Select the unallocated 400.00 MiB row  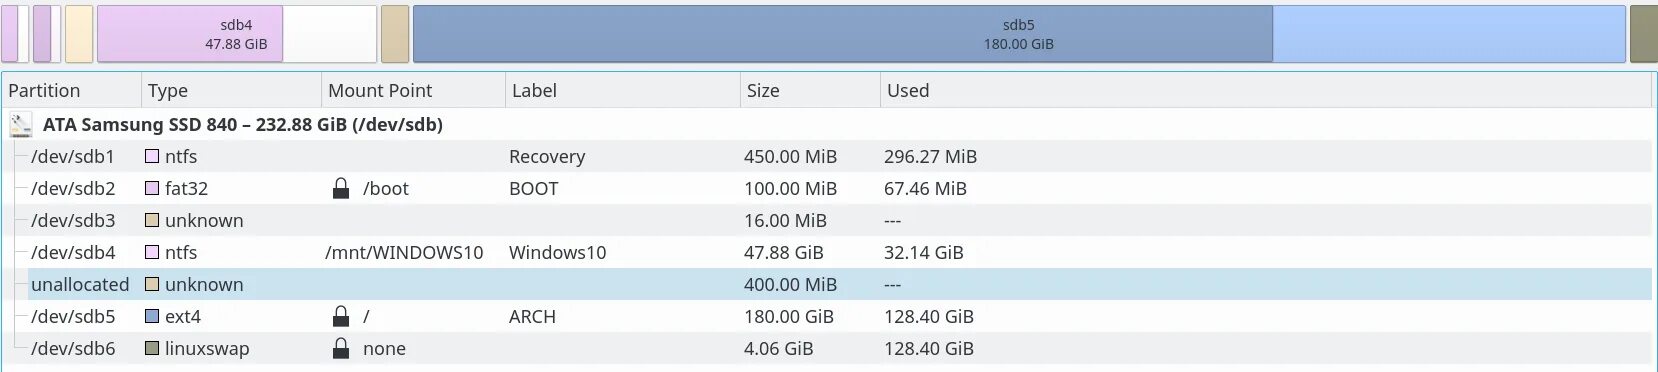click(827, 284)
